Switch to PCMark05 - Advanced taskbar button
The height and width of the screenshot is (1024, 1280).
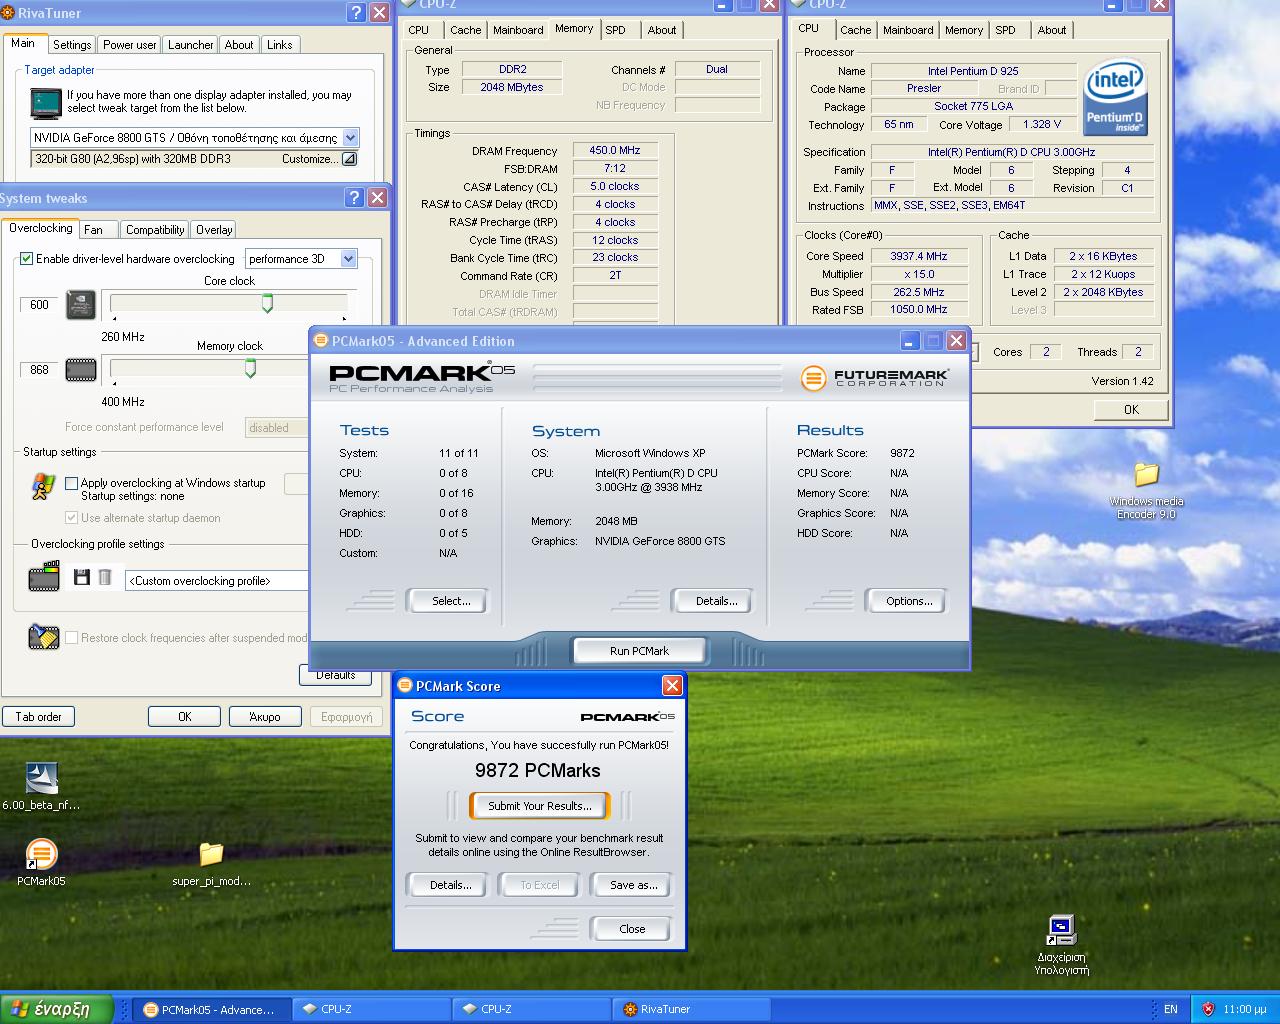[213, 1009]
